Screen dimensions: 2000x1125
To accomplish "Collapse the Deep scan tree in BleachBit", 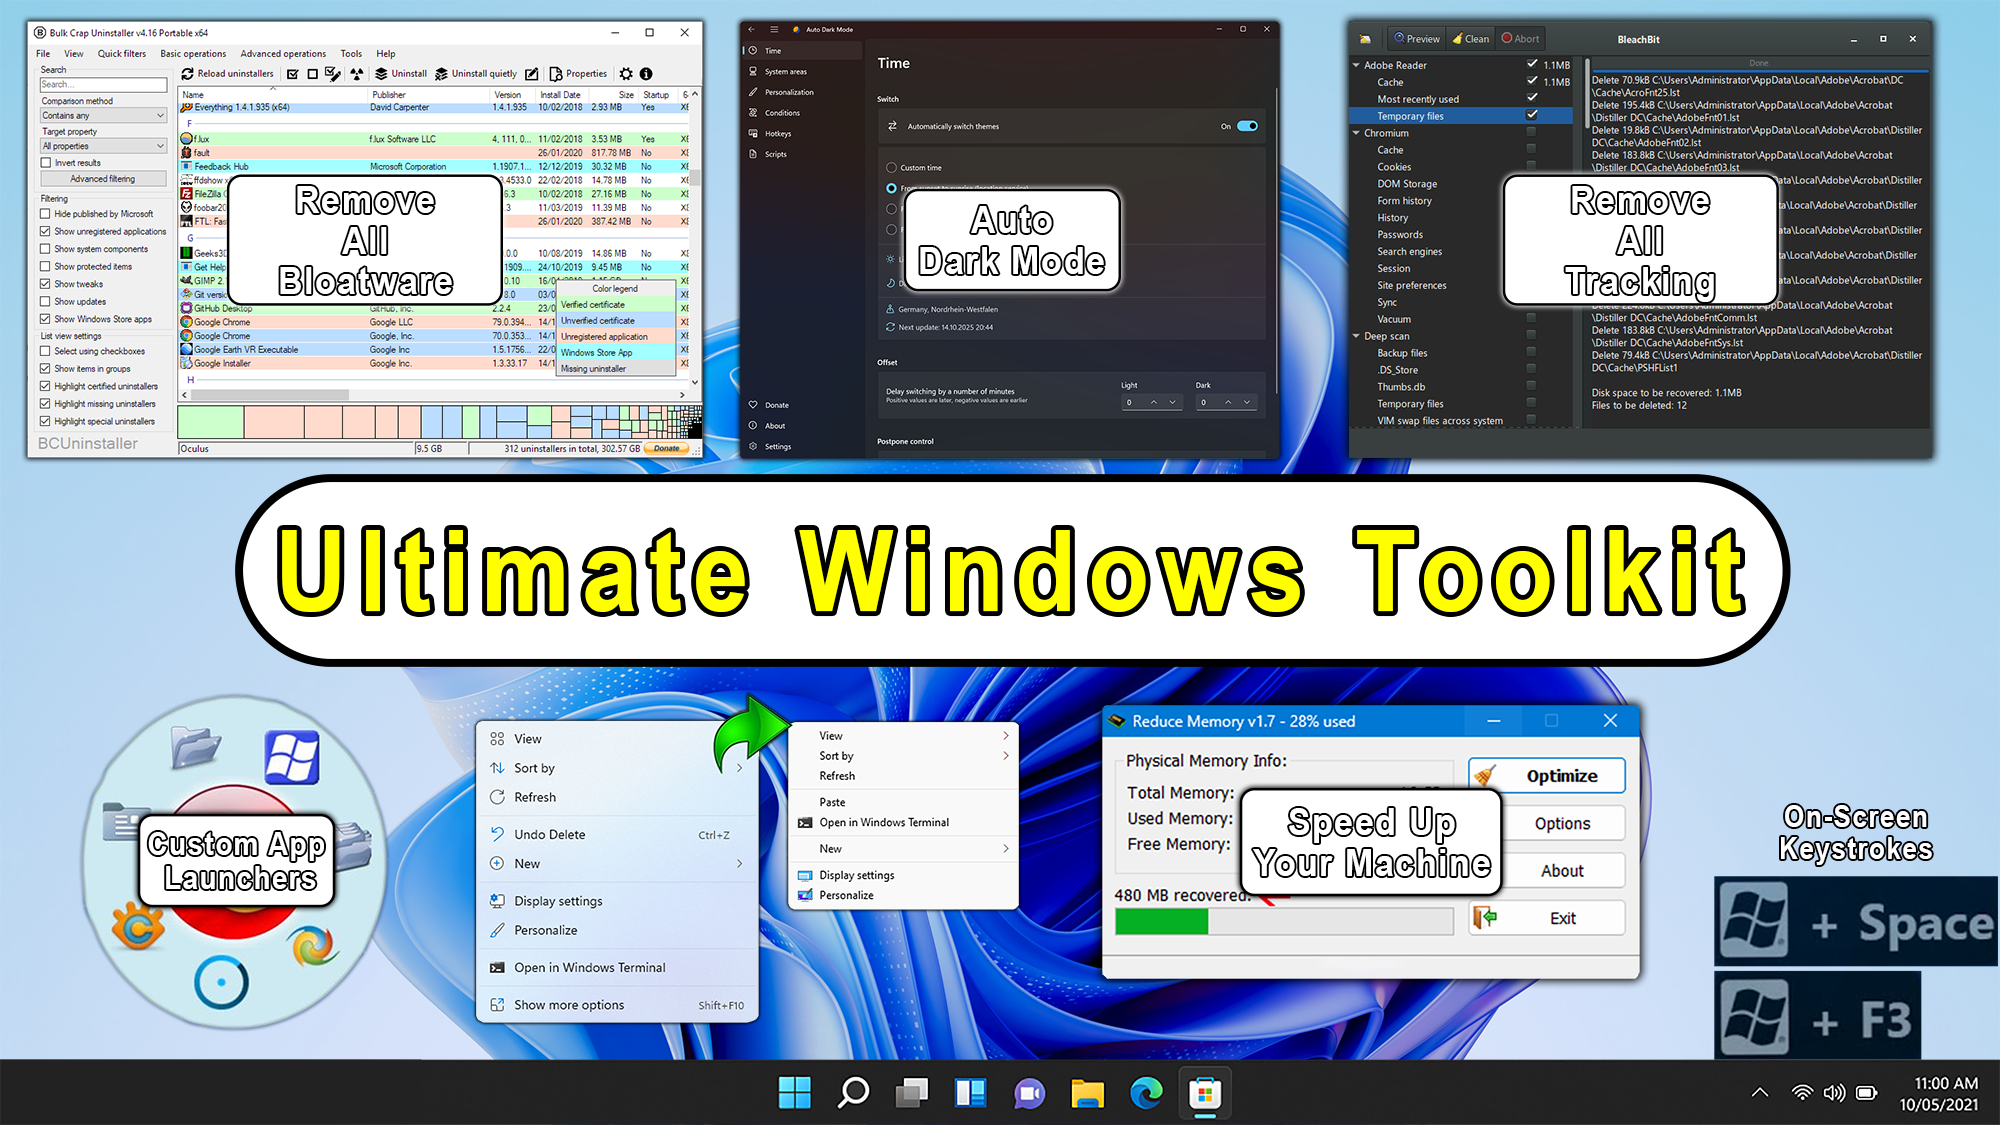I will tap(1357, 336).
